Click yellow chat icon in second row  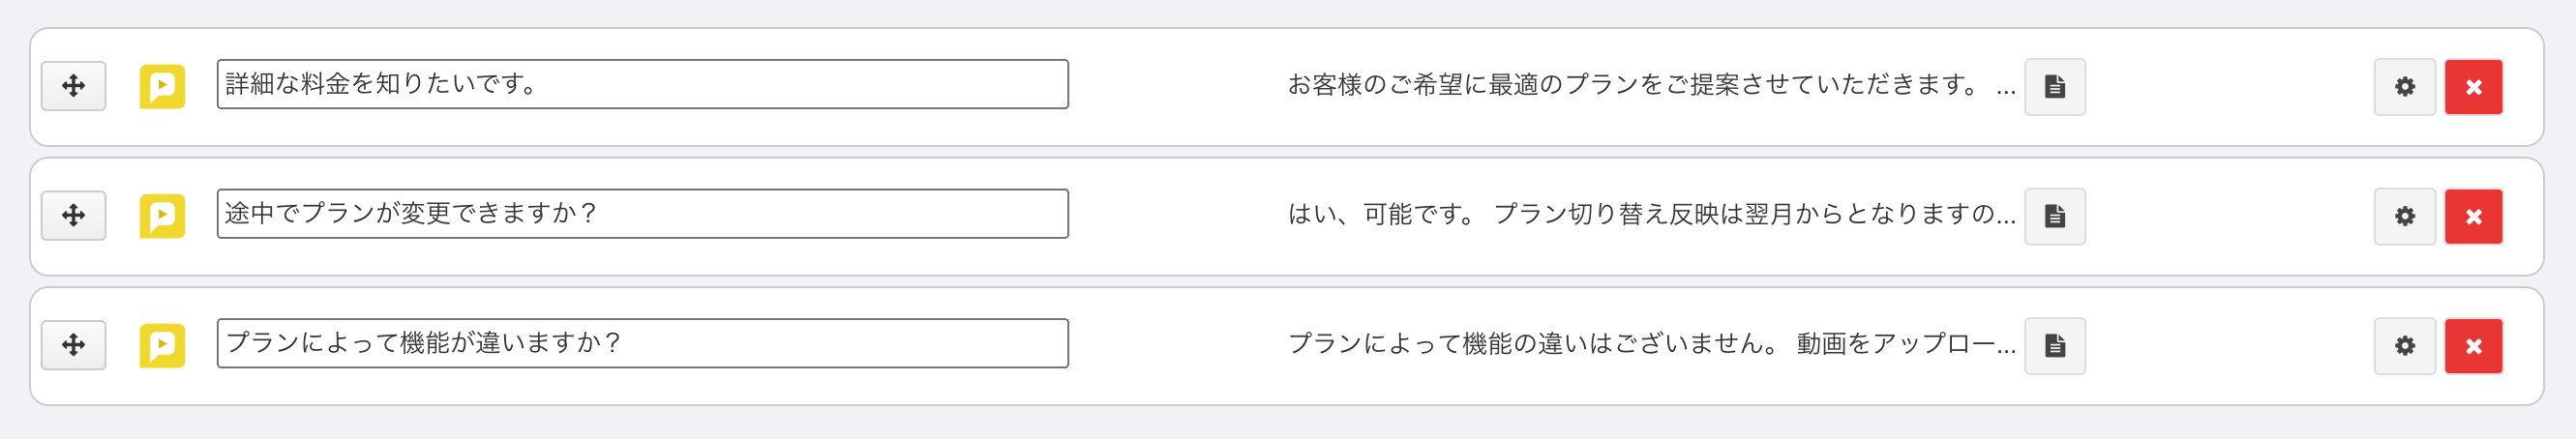[x=162, y=216]
